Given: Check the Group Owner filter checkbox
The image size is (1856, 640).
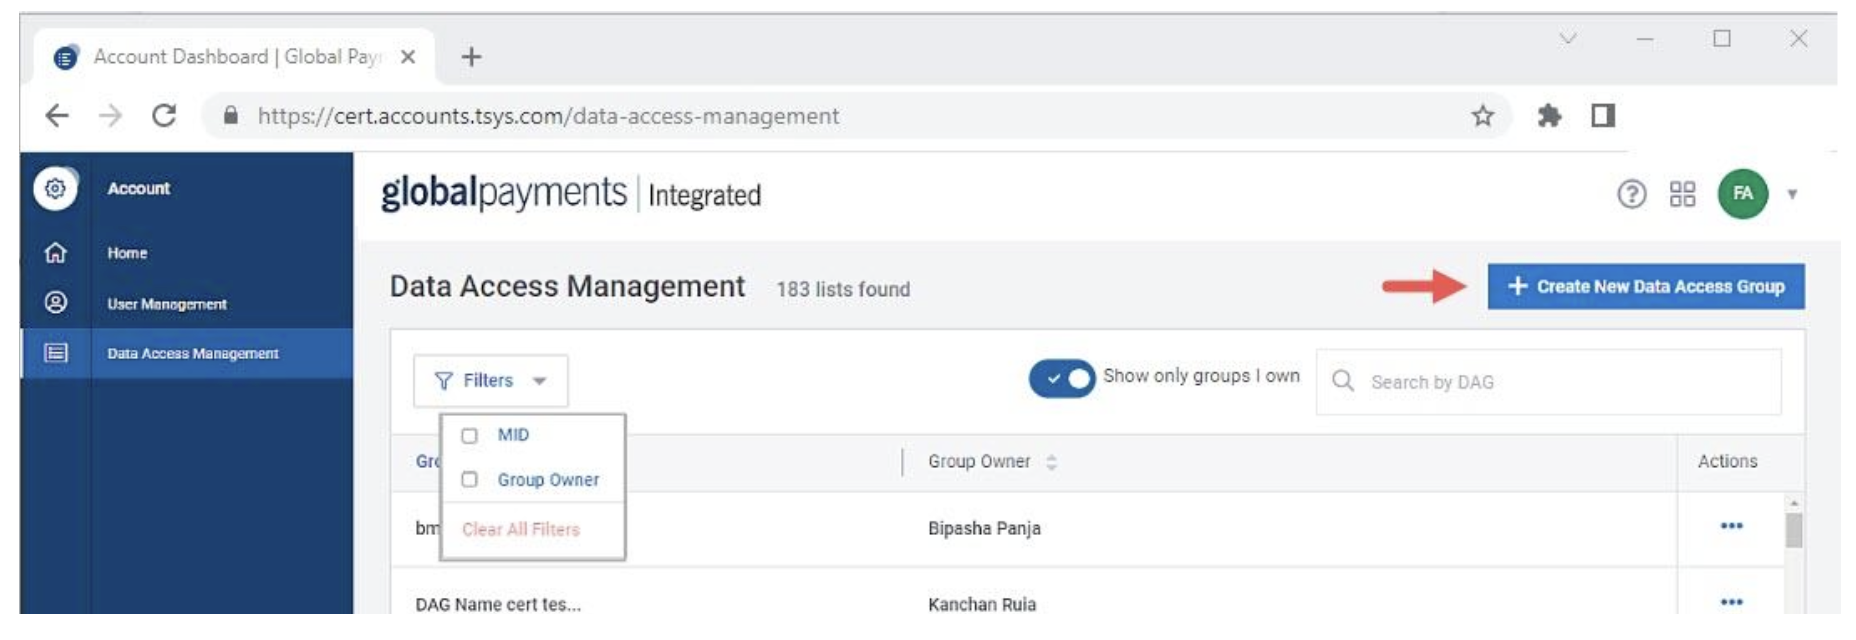Looking at the screenshot, I should [x=470, y=480].
